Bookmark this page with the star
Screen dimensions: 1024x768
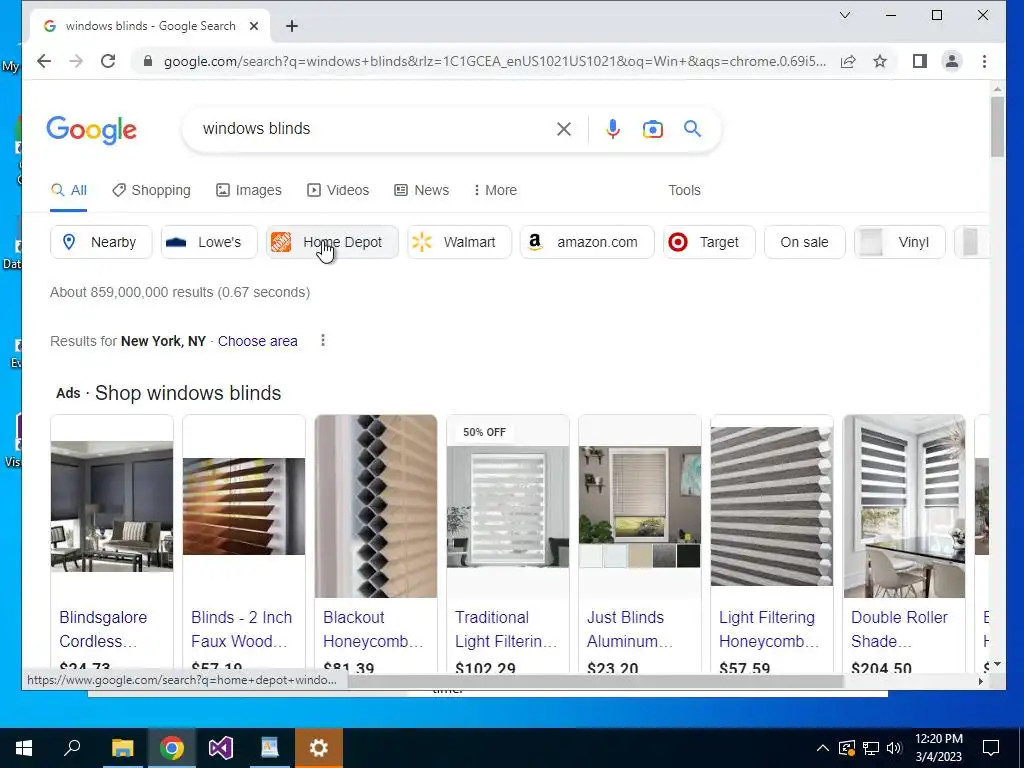880,61
